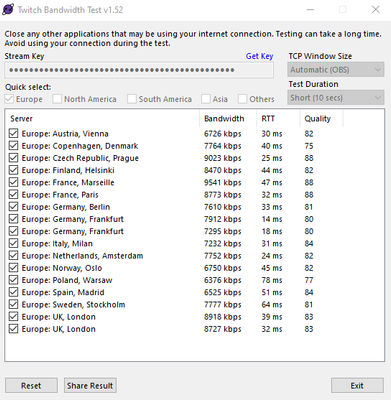This screenshot has height=400, width=391.
Task: Uncheck the Finland, Helsinki server
Action: point(13,170)
